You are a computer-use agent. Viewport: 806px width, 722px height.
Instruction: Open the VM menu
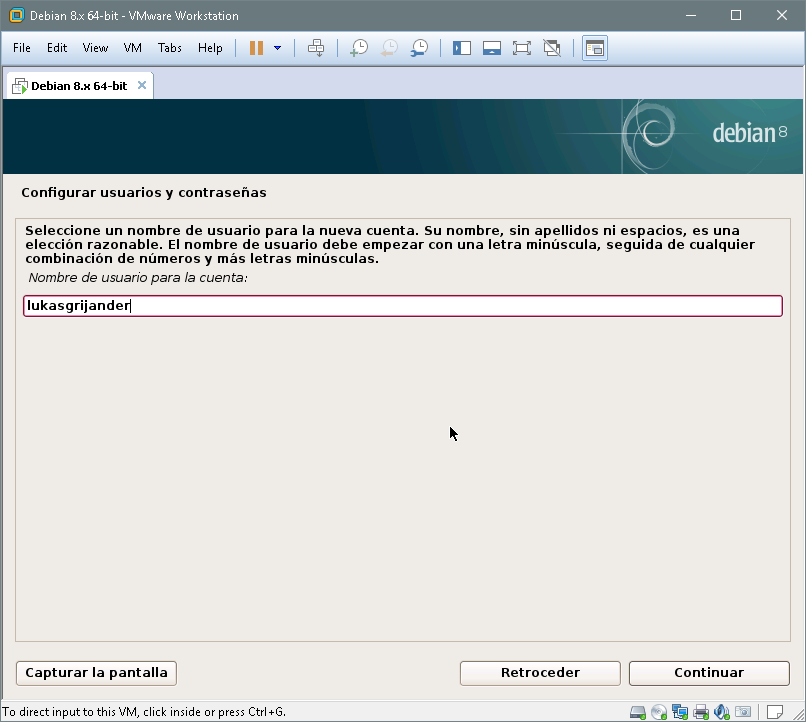[133, 48]
